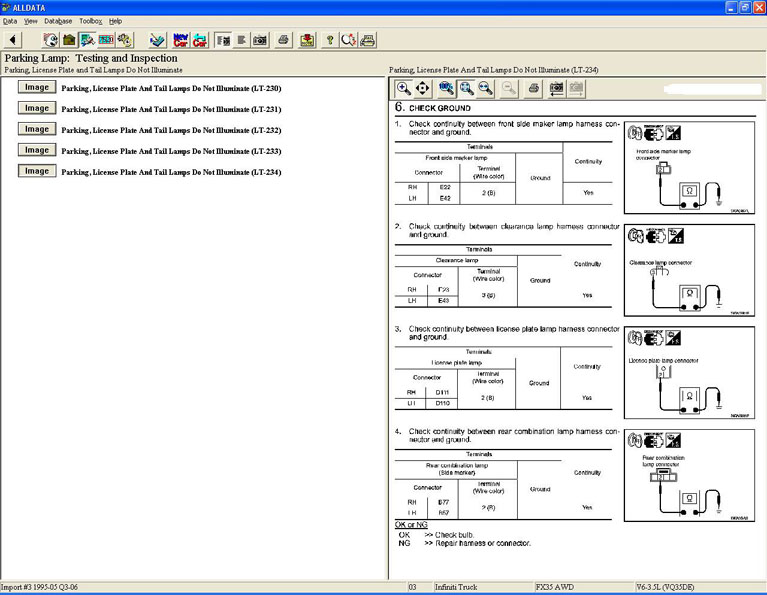Open the Toolbox menu

tap(90, 20)
